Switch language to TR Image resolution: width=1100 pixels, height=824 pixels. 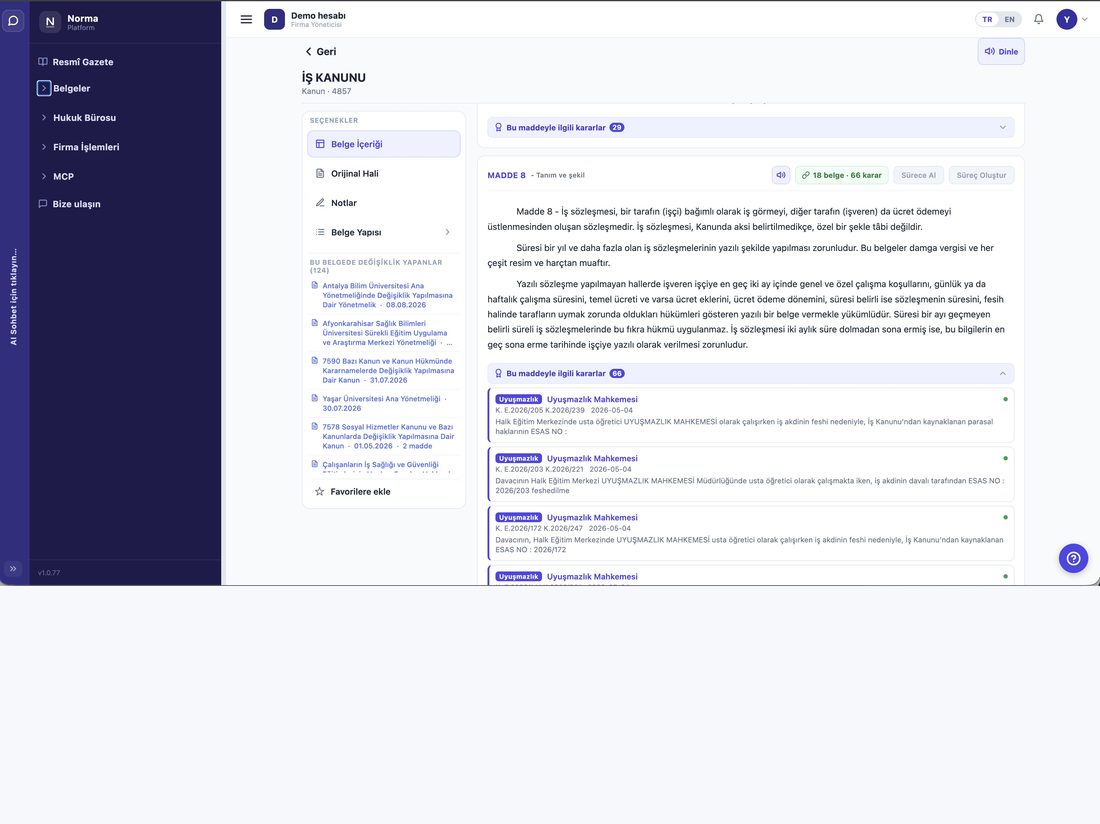(987, 20)
